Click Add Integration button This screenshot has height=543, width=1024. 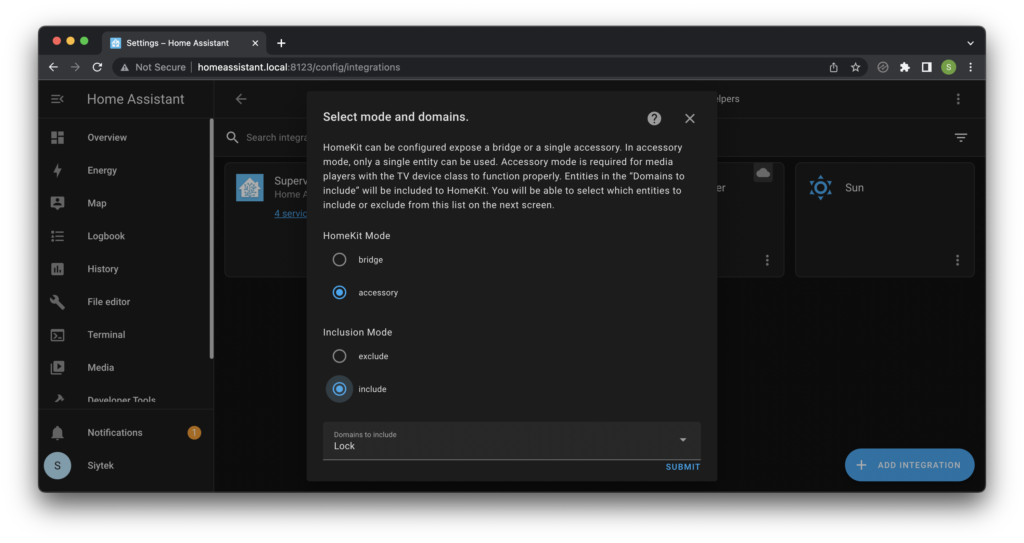[x=909, y=465]
